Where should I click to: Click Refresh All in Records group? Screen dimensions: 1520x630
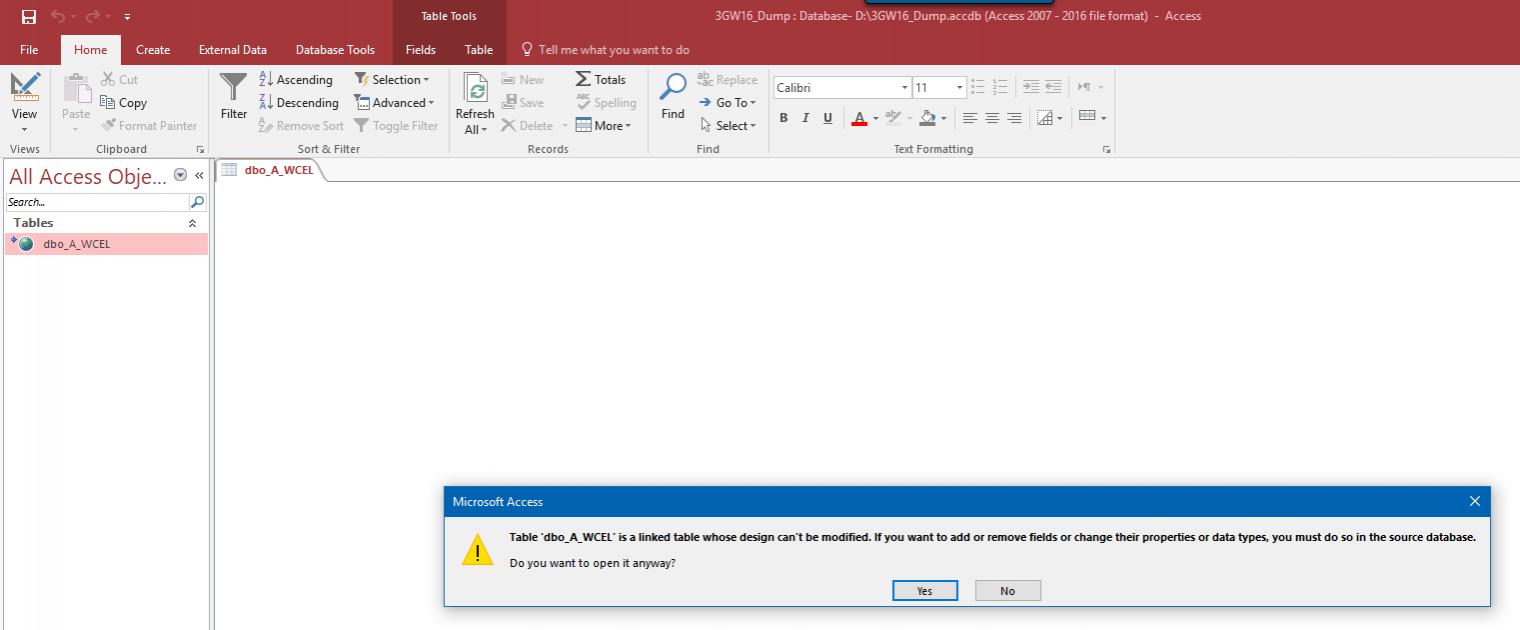click(475, 104)
